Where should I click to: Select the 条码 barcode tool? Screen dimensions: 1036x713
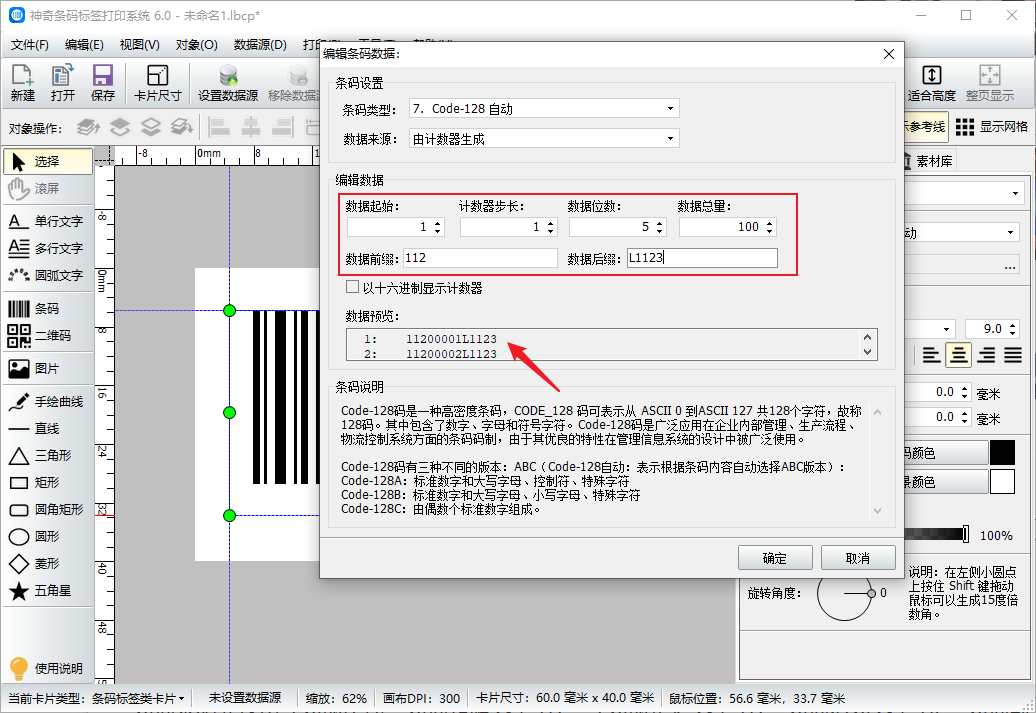[x=48, y=309]
